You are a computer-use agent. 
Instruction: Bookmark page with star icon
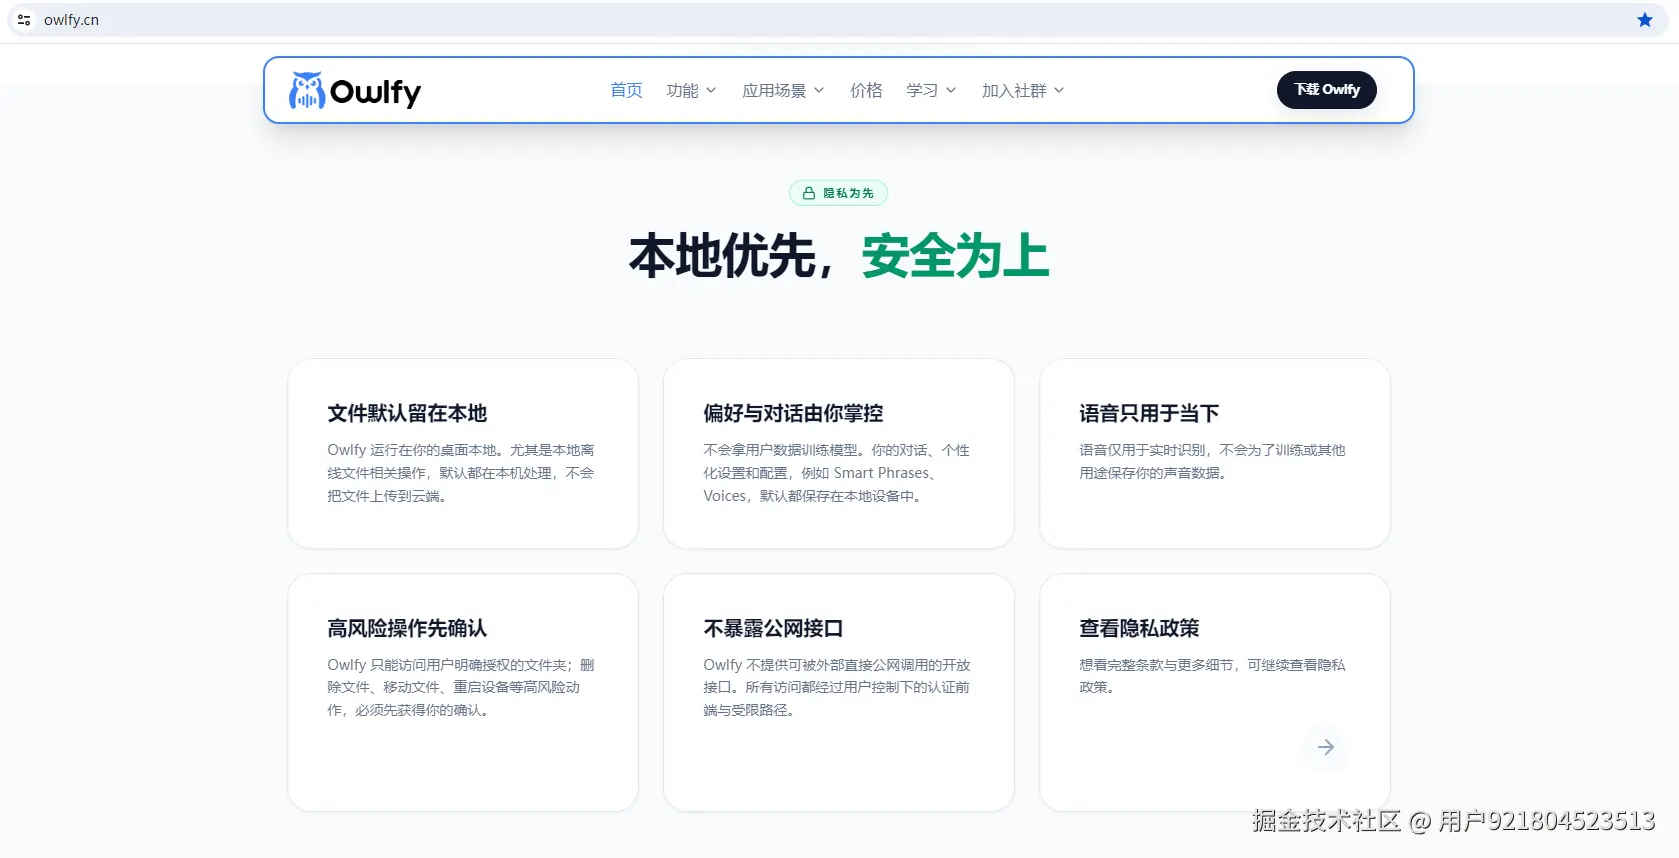[x=1645, y=20]
